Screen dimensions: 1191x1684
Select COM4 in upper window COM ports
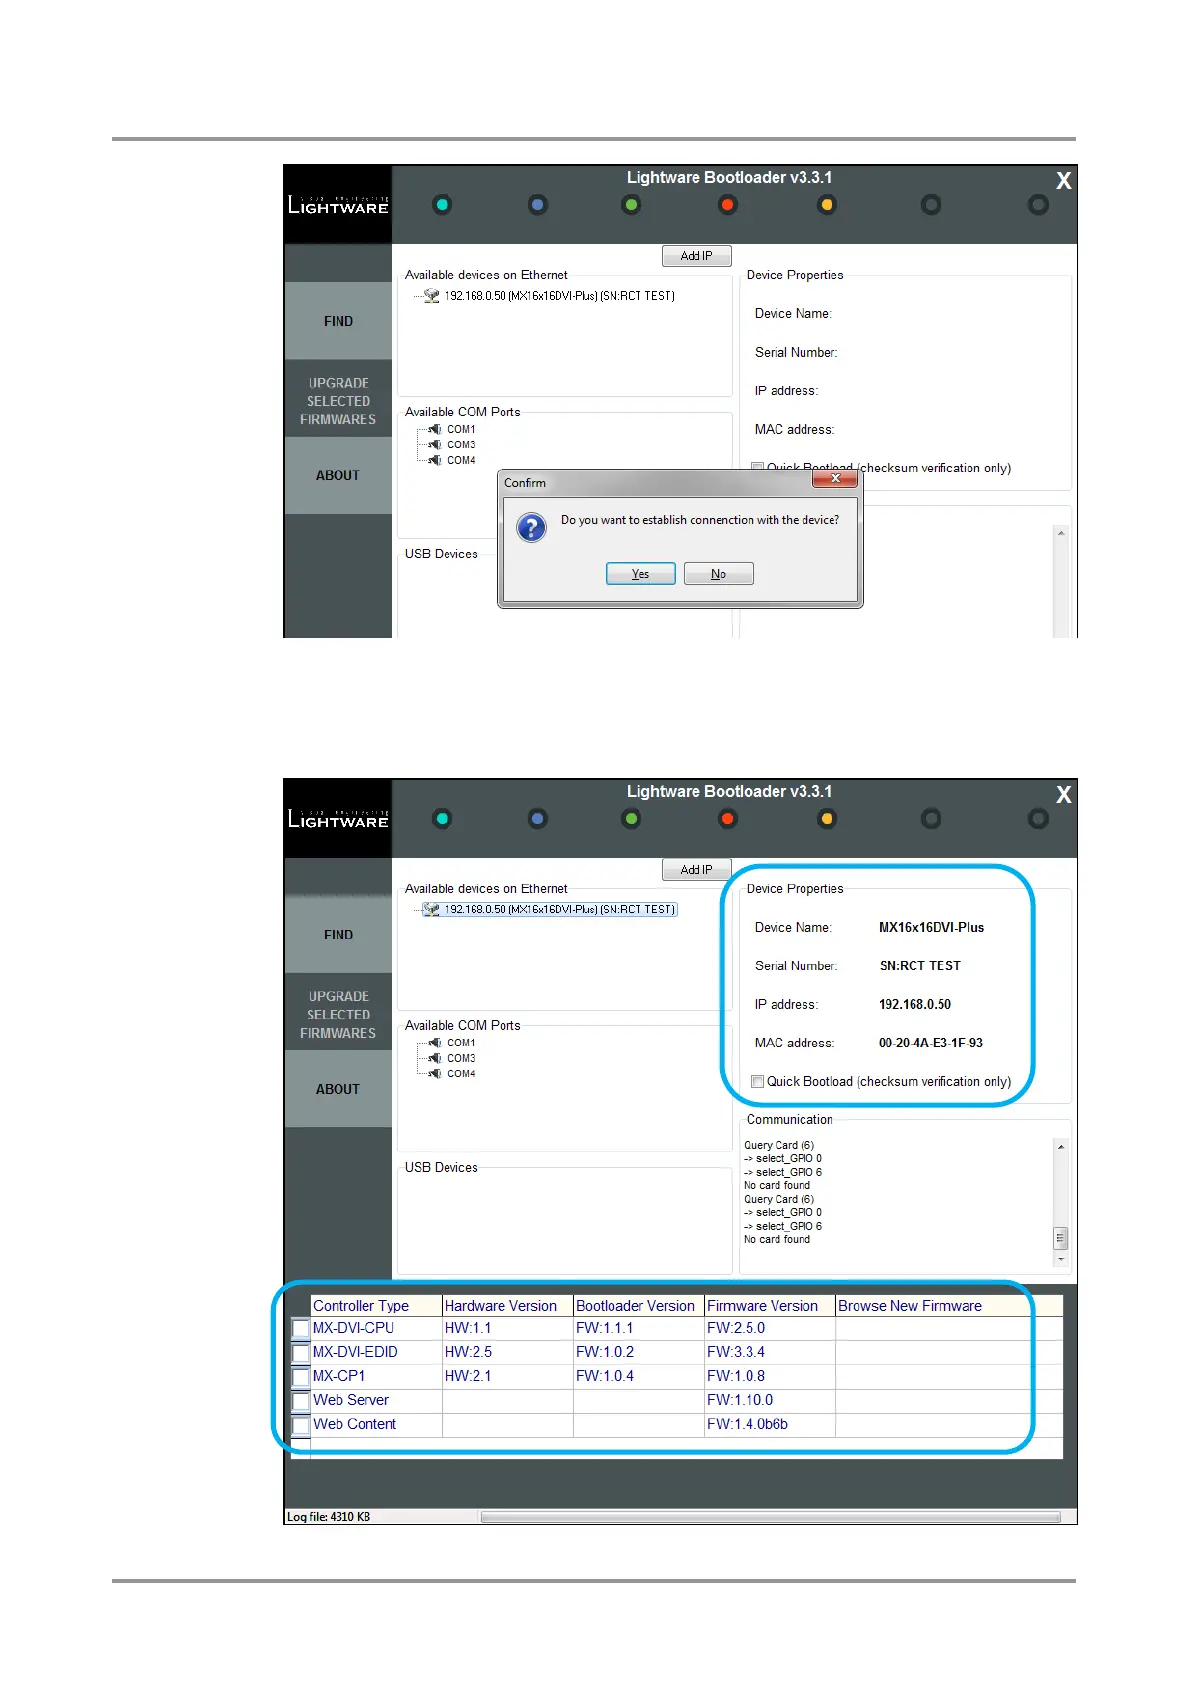[461, 460]
